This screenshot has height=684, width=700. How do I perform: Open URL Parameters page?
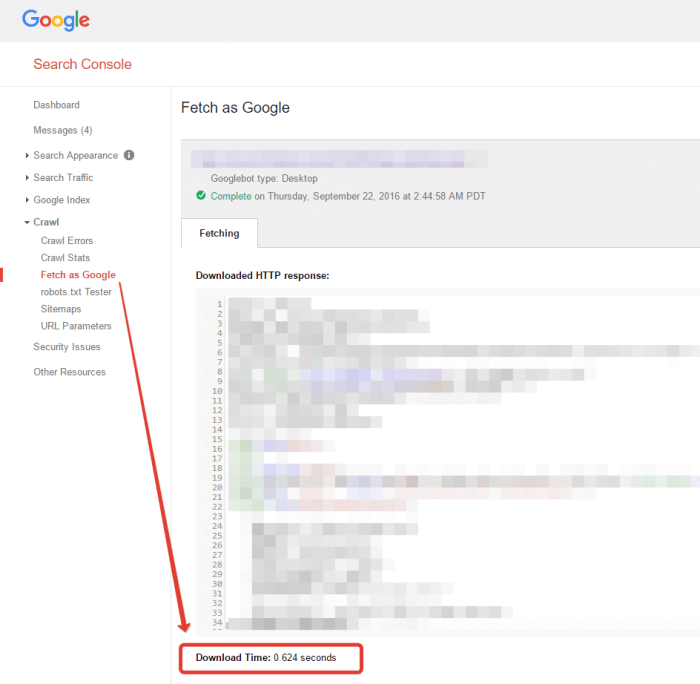click(76, 326)
